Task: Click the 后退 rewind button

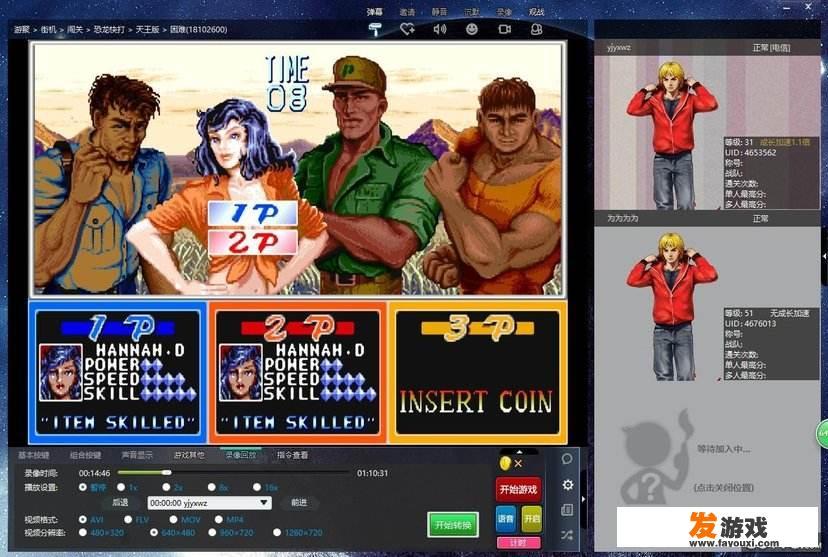Action: pyautogui.click(x=120, y=503)
